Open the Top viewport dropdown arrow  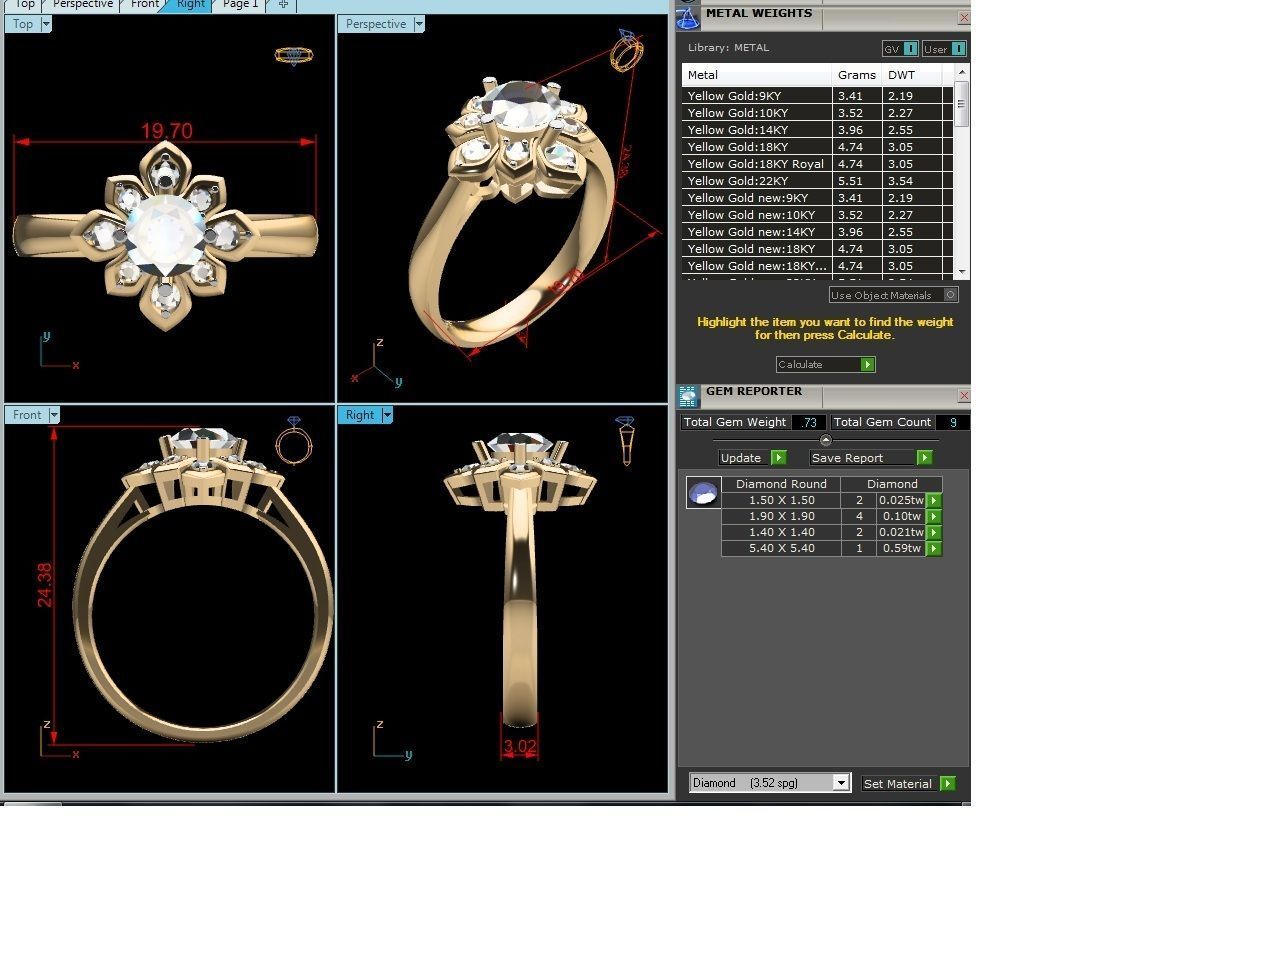point(46,24)
